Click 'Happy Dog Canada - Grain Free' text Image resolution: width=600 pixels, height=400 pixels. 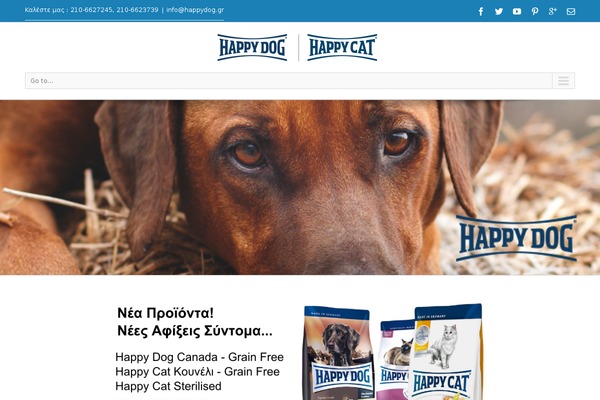199,357
